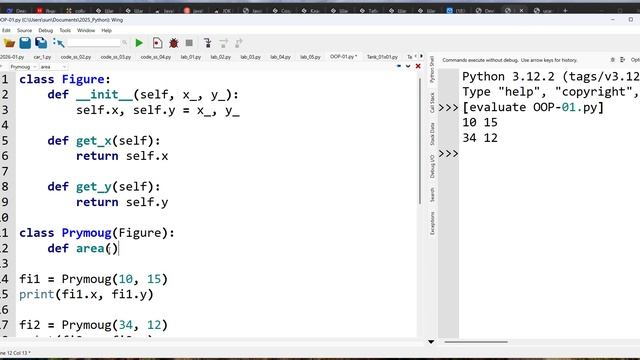640x360 pixels.
Task: Select the Stack Data vertical tab
Action: pyautogui.click(x=432, y=134)
